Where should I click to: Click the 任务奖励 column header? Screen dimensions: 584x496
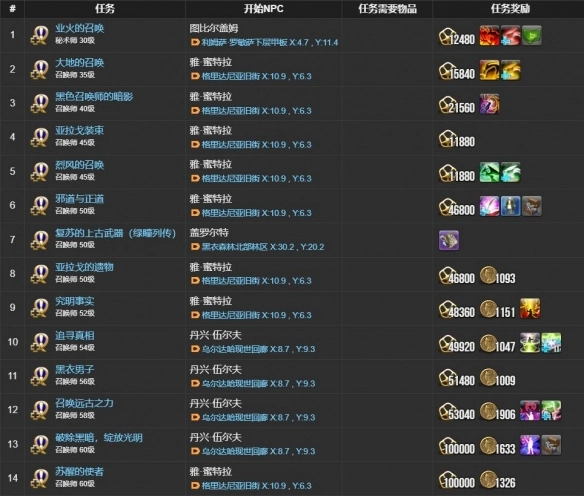[510, 9]
